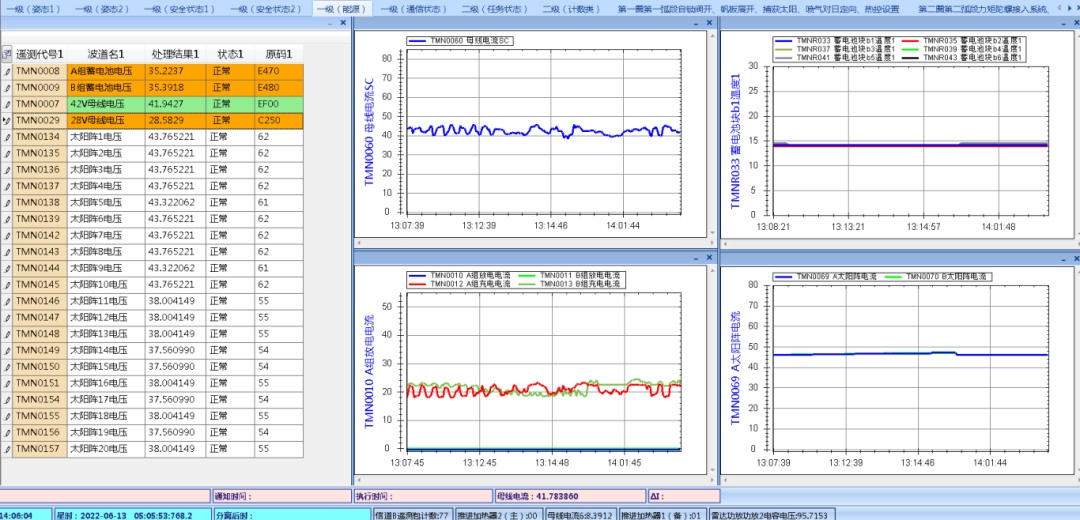Open the 一级（安全状态2）tab
This screenshot has height=520, width=1080.
(x=266, y=9)
